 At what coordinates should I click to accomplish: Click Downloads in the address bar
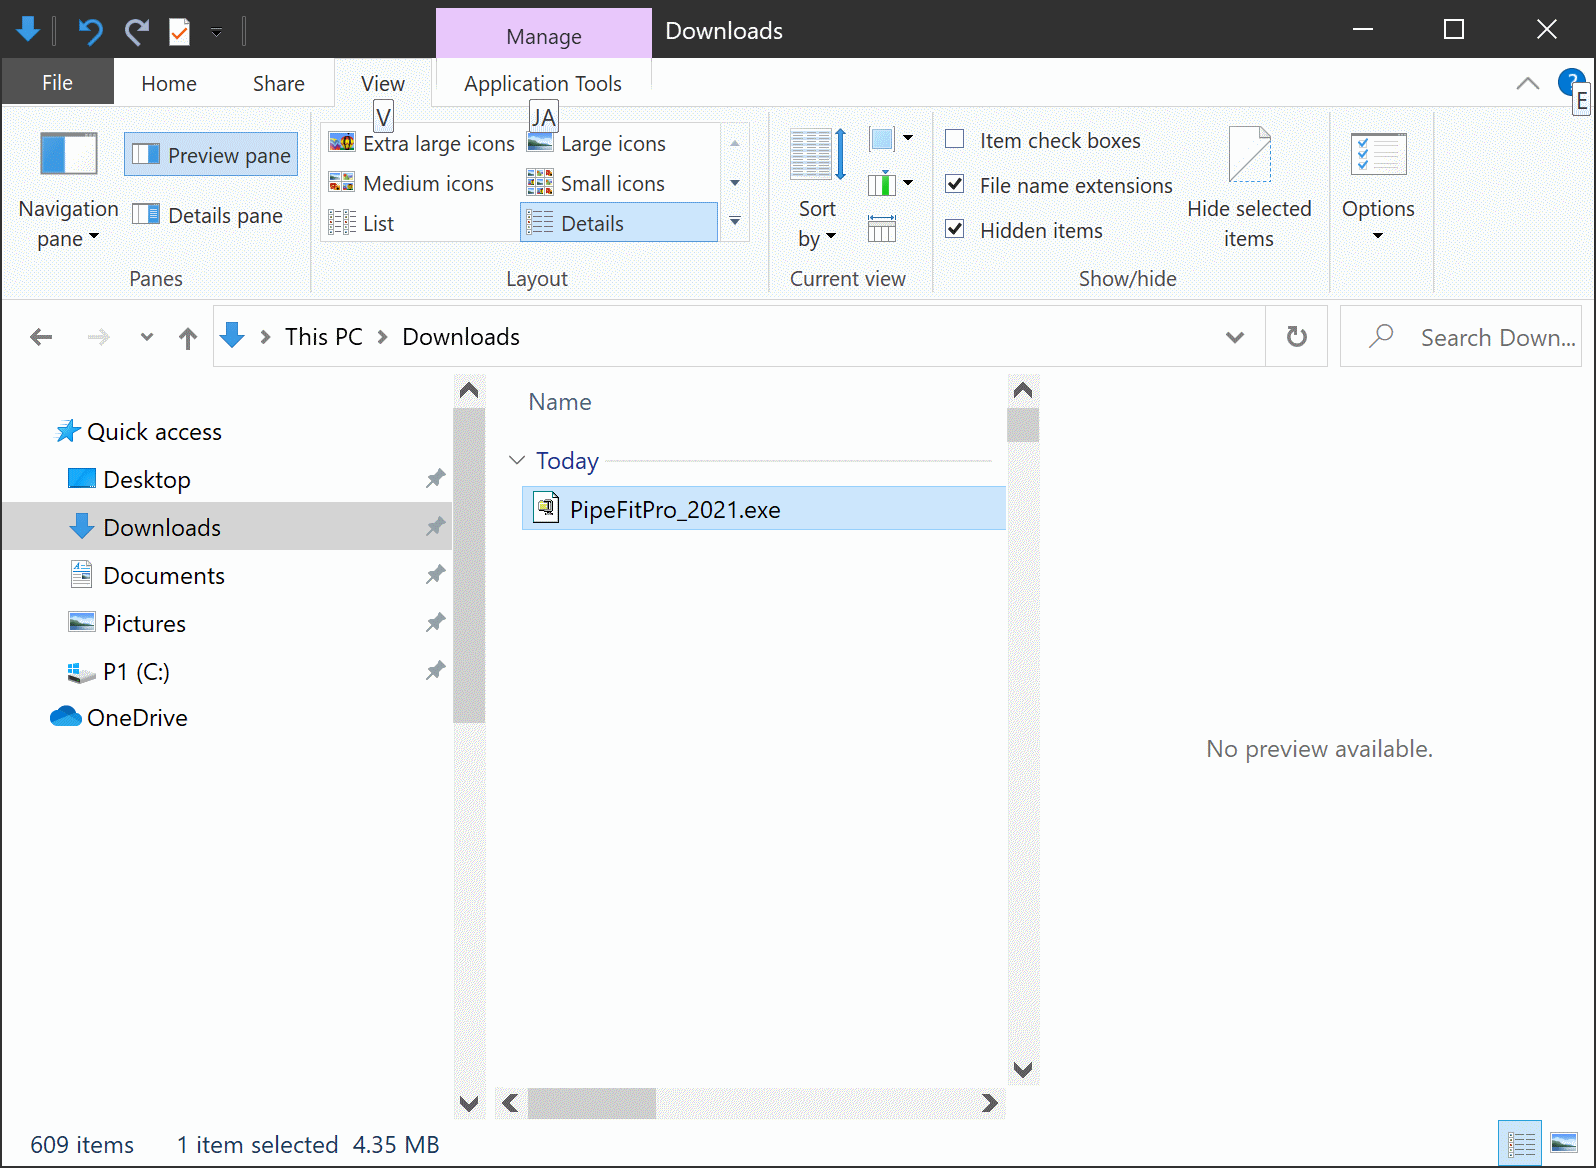pos(461,337)
